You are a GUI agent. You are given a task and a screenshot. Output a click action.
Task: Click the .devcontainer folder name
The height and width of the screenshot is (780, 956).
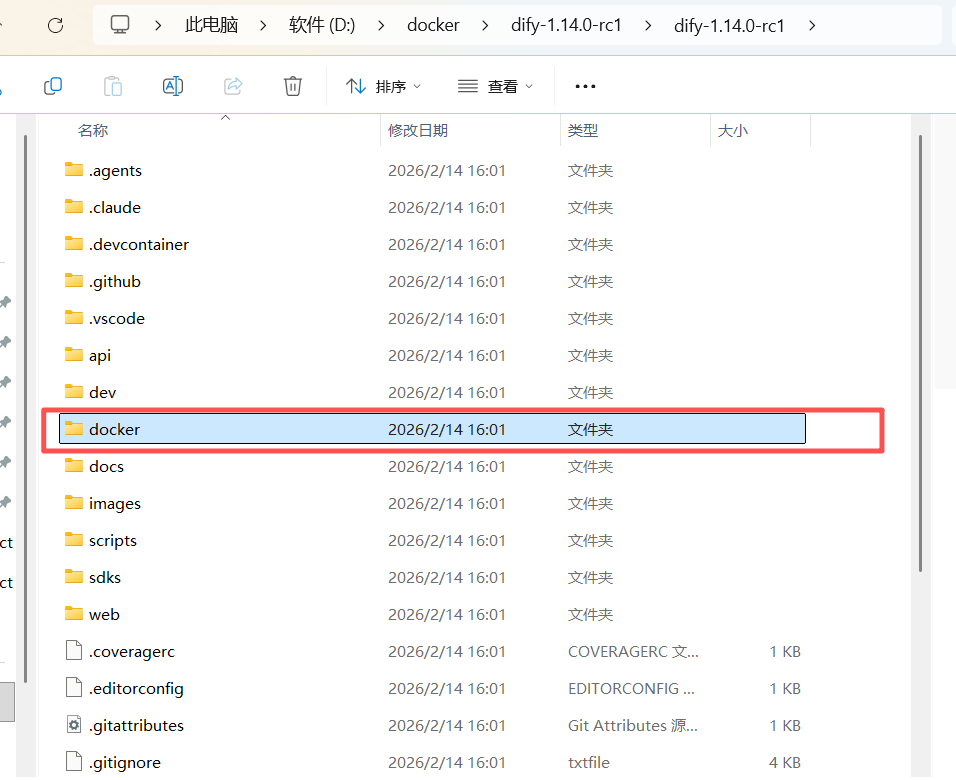point(139,245)
